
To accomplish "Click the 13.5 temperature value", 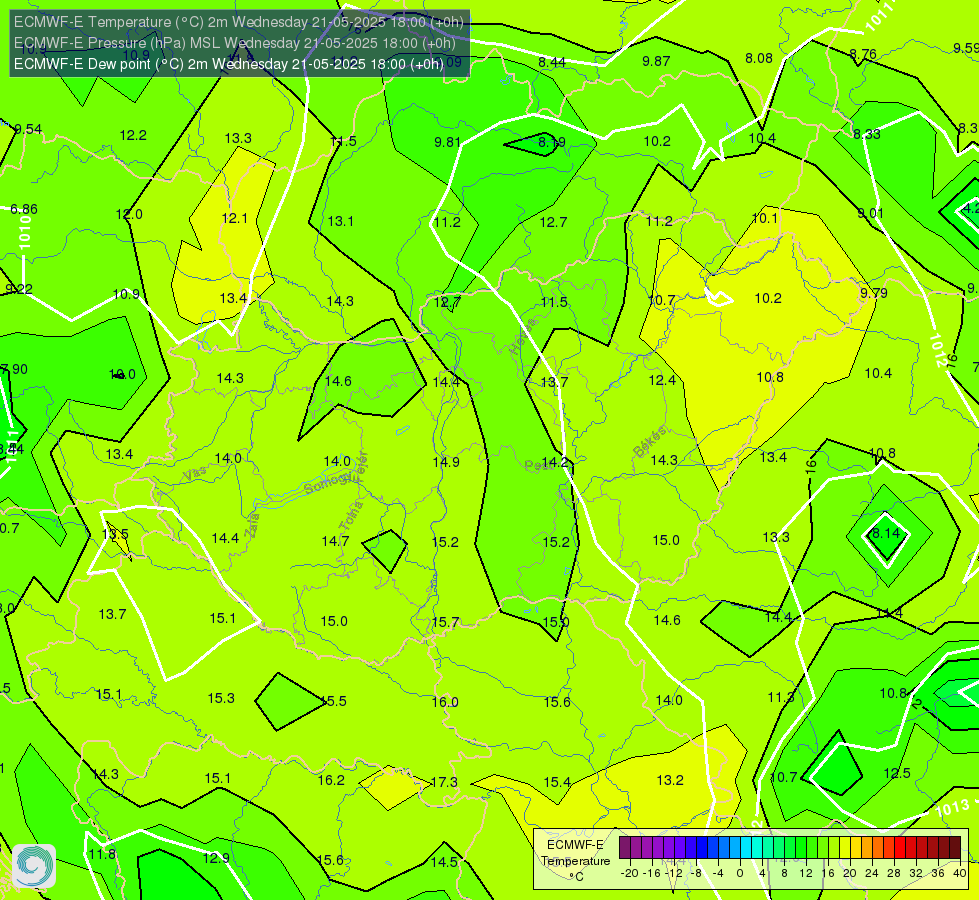I will pyautogui.click(x=115, y=535).
